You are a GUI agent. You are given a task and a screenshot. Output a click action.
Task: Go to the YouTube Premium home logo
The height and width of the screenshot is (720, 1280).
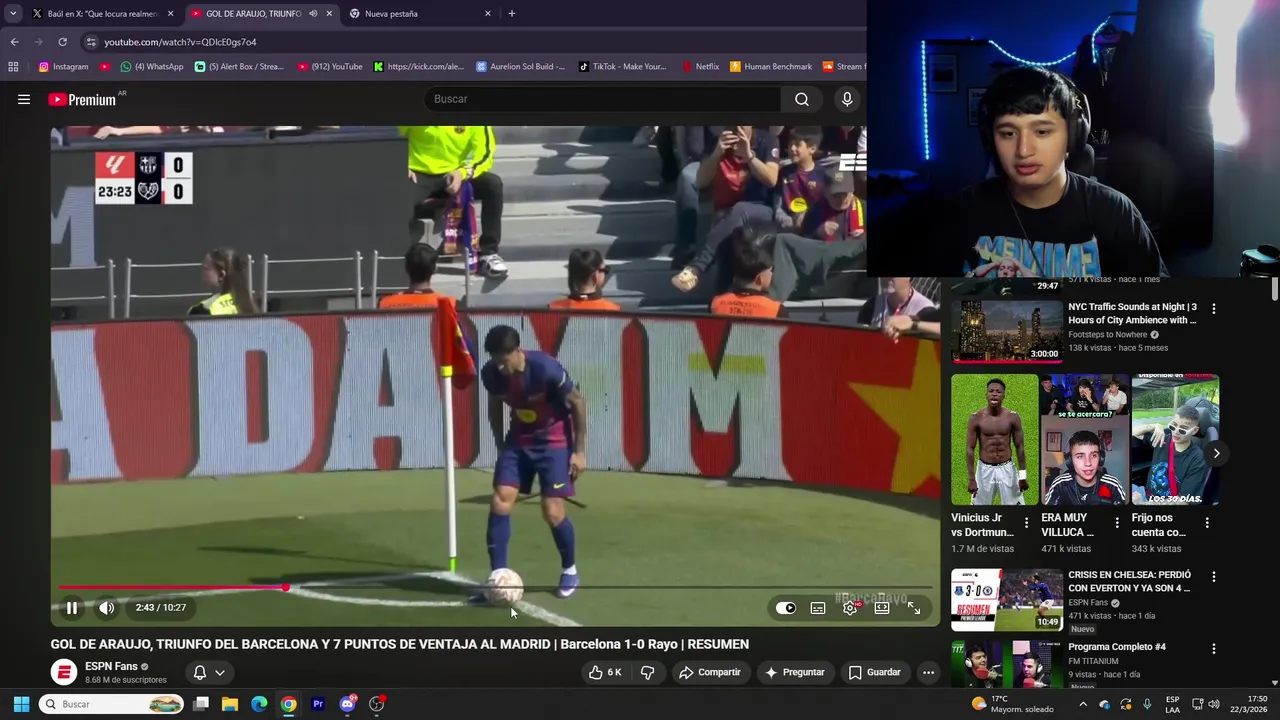click(82, 99)
